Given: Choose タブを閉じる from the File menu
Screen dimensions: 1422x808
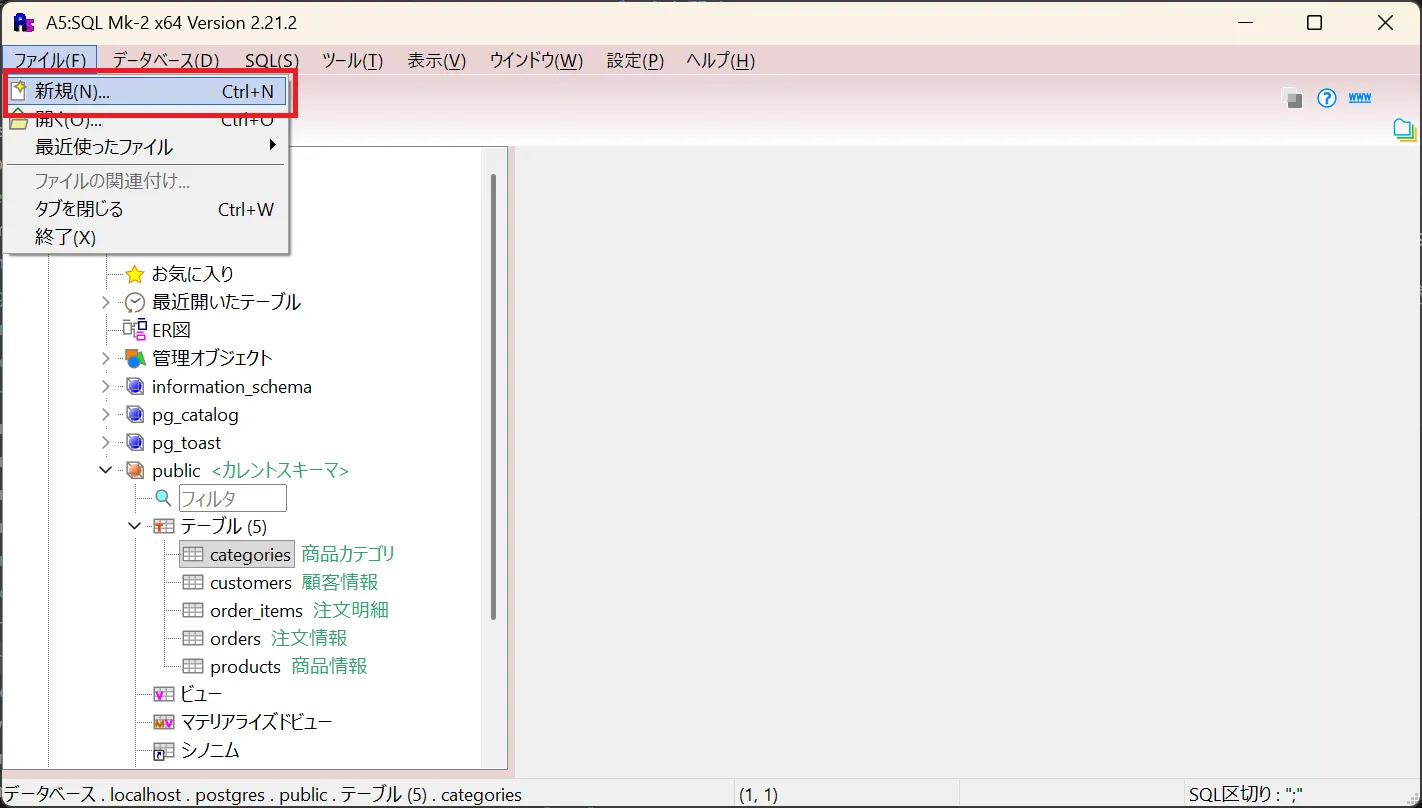Looking at the screenshot, I should pos(146,209).
